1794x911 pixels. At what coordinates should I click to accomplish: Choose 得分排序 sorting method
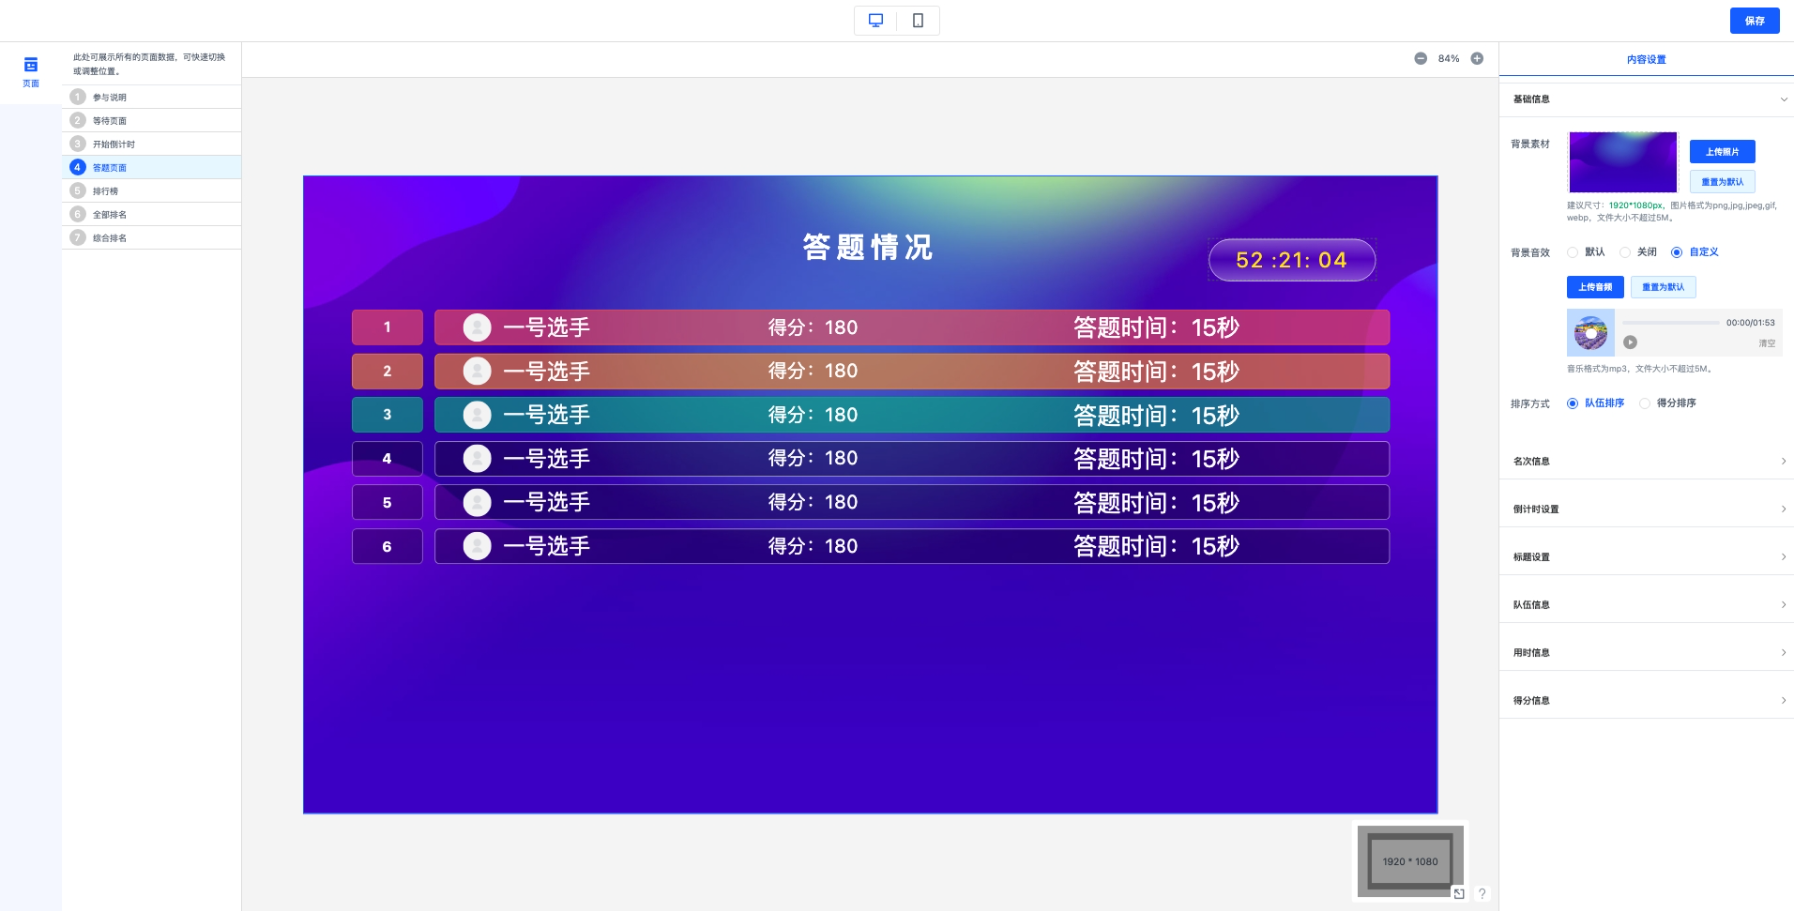(x=1645, y=404)
